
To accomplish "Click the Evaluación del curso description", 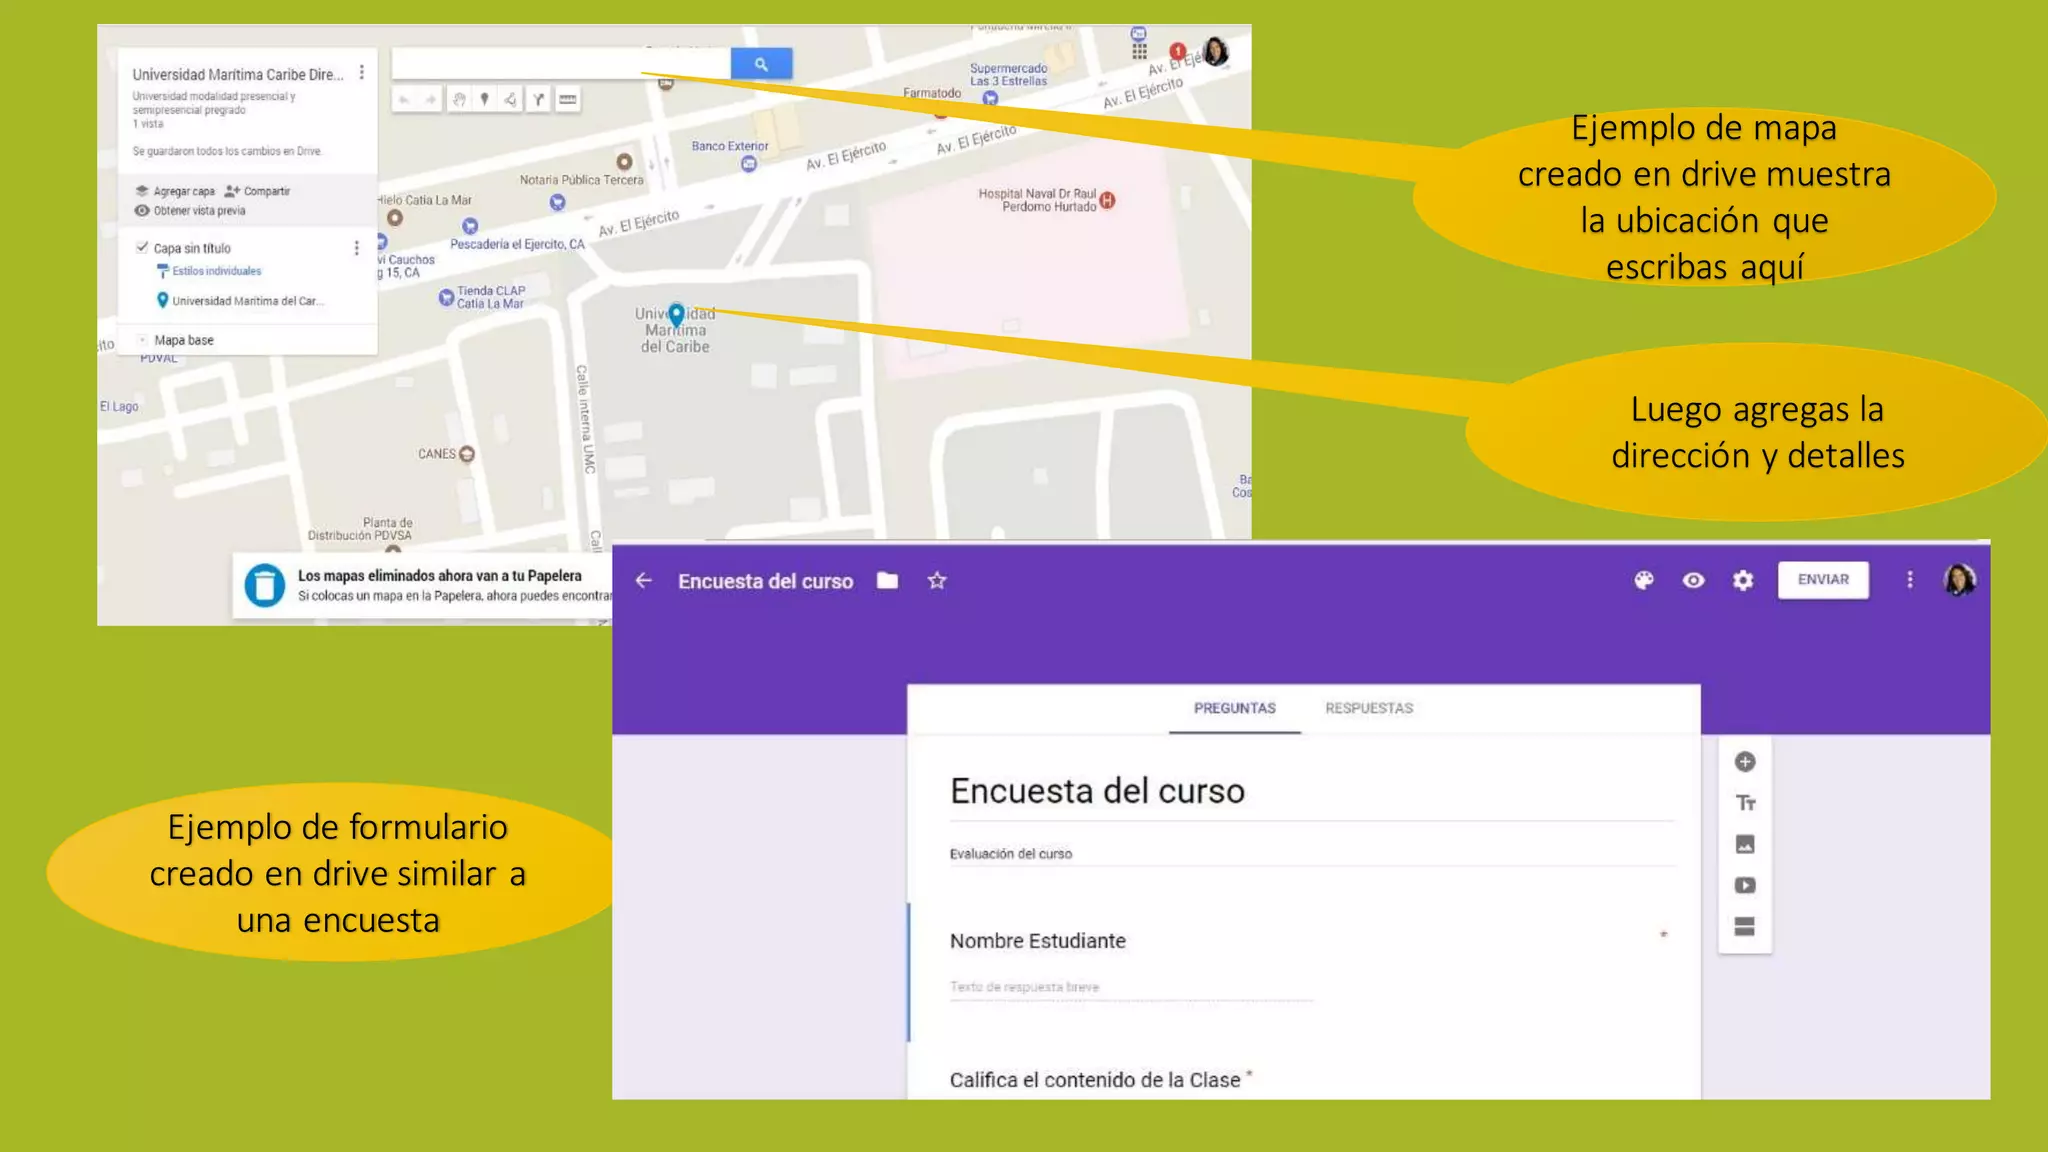I will click(1011, 853).
